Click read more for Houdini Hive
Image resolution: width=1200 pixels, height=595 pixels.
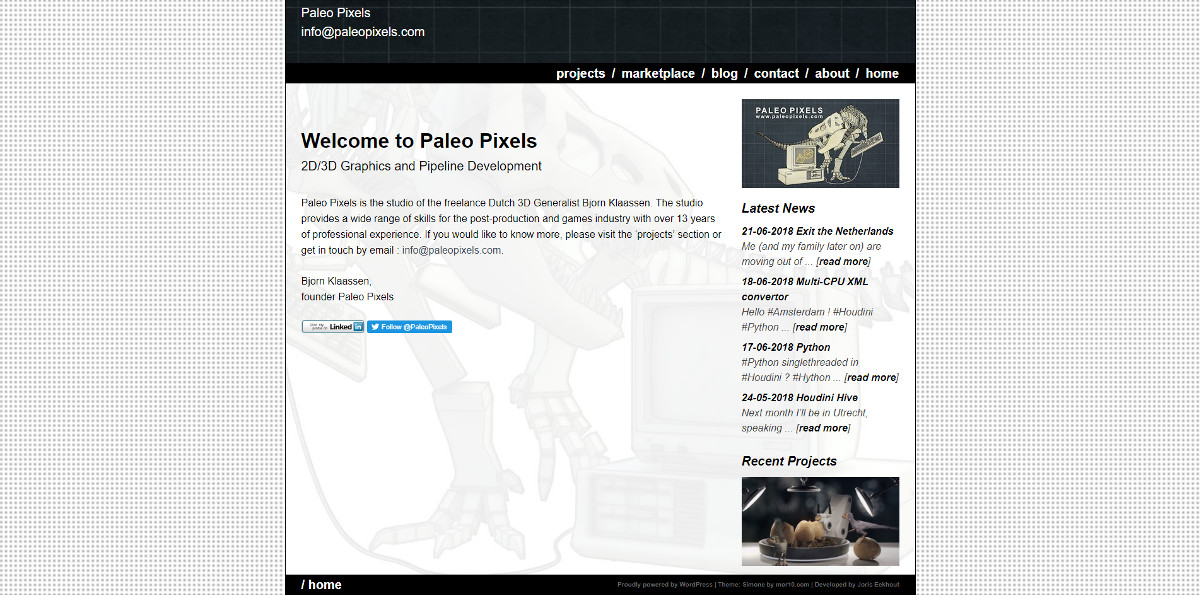tap(822, 427)
